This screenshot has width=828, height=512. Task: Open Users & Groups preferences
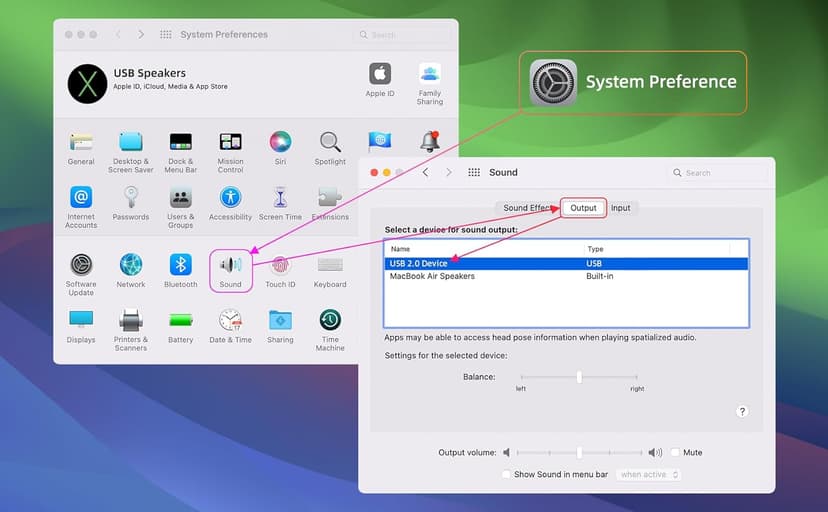[181, 197]
